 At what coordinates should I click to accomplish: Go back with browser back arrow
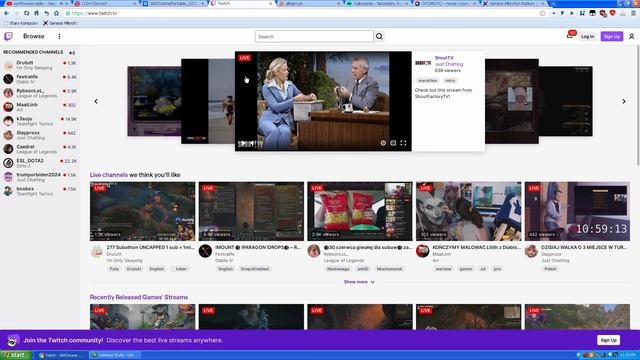tap(7, 13)
